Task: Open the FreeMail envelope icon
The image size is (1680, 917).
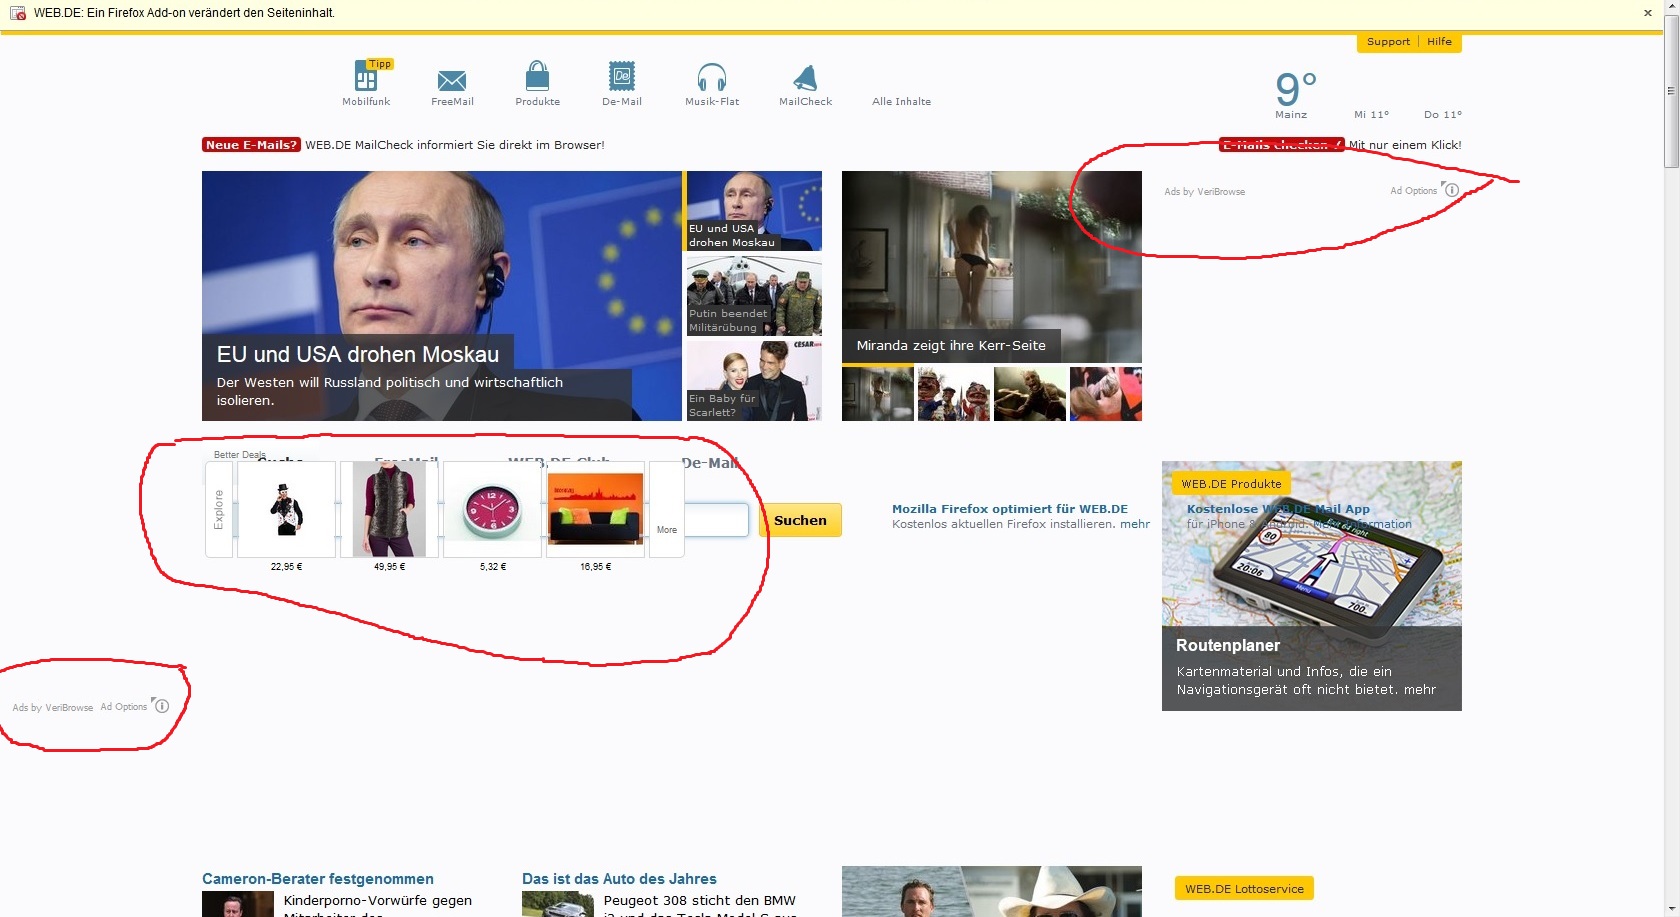Action: pyautogui.click(x=452, y=80)
